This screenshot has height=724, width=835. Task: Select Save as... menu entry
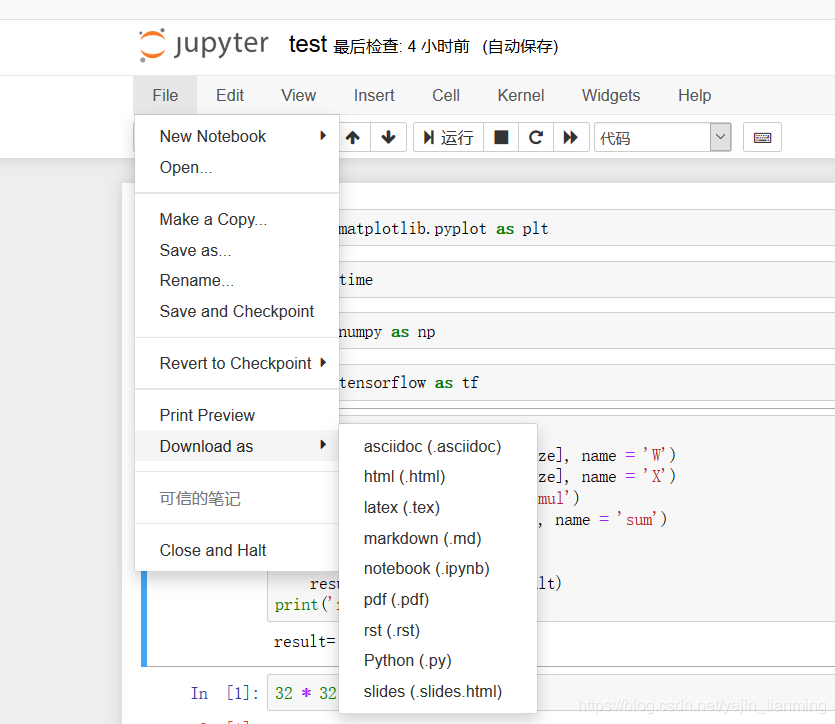point(237,250)
